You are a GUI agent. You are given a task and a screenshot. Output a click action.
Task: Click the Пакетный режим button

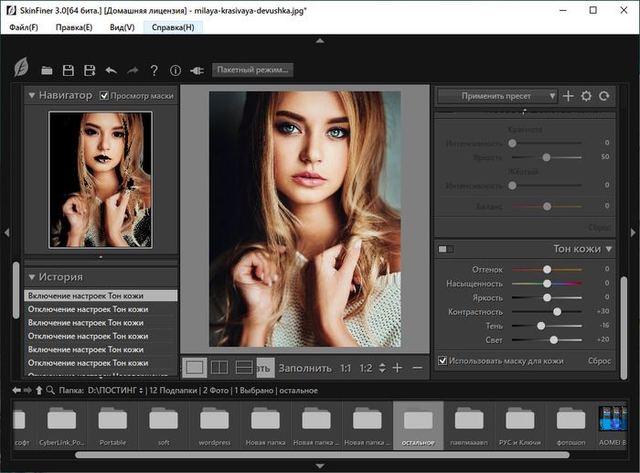pos(252,71)
